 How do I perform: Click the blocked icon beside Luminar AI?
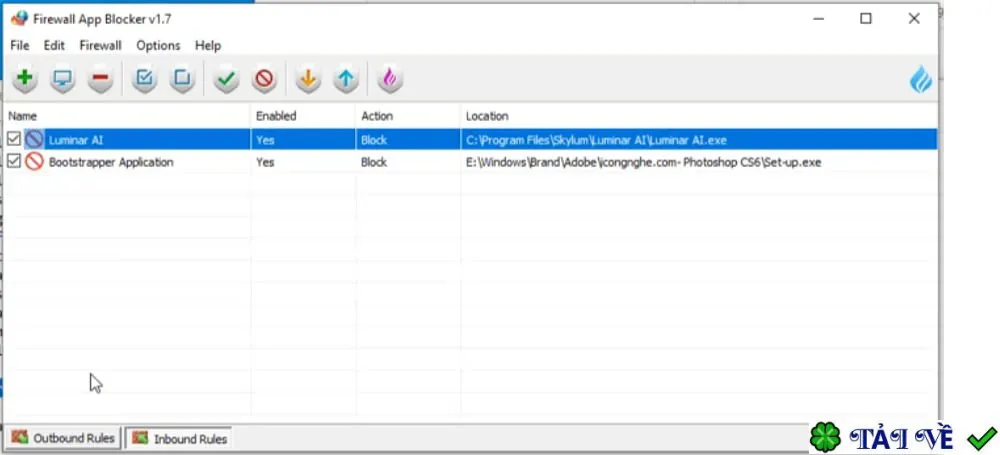pos(34,140)
